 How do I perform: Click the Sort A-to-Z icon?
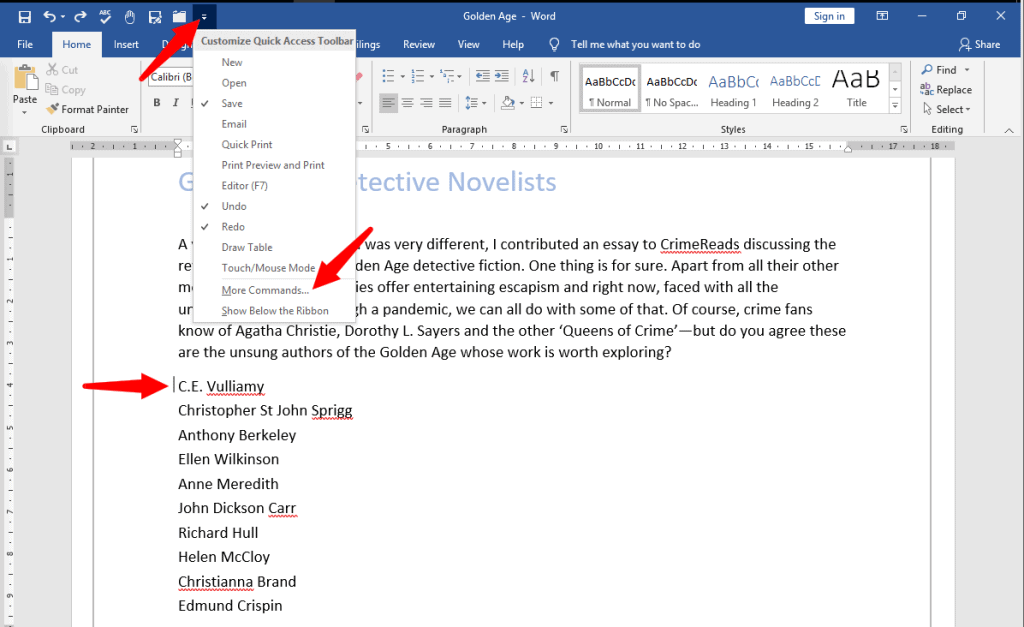click(x=528, y=76)
